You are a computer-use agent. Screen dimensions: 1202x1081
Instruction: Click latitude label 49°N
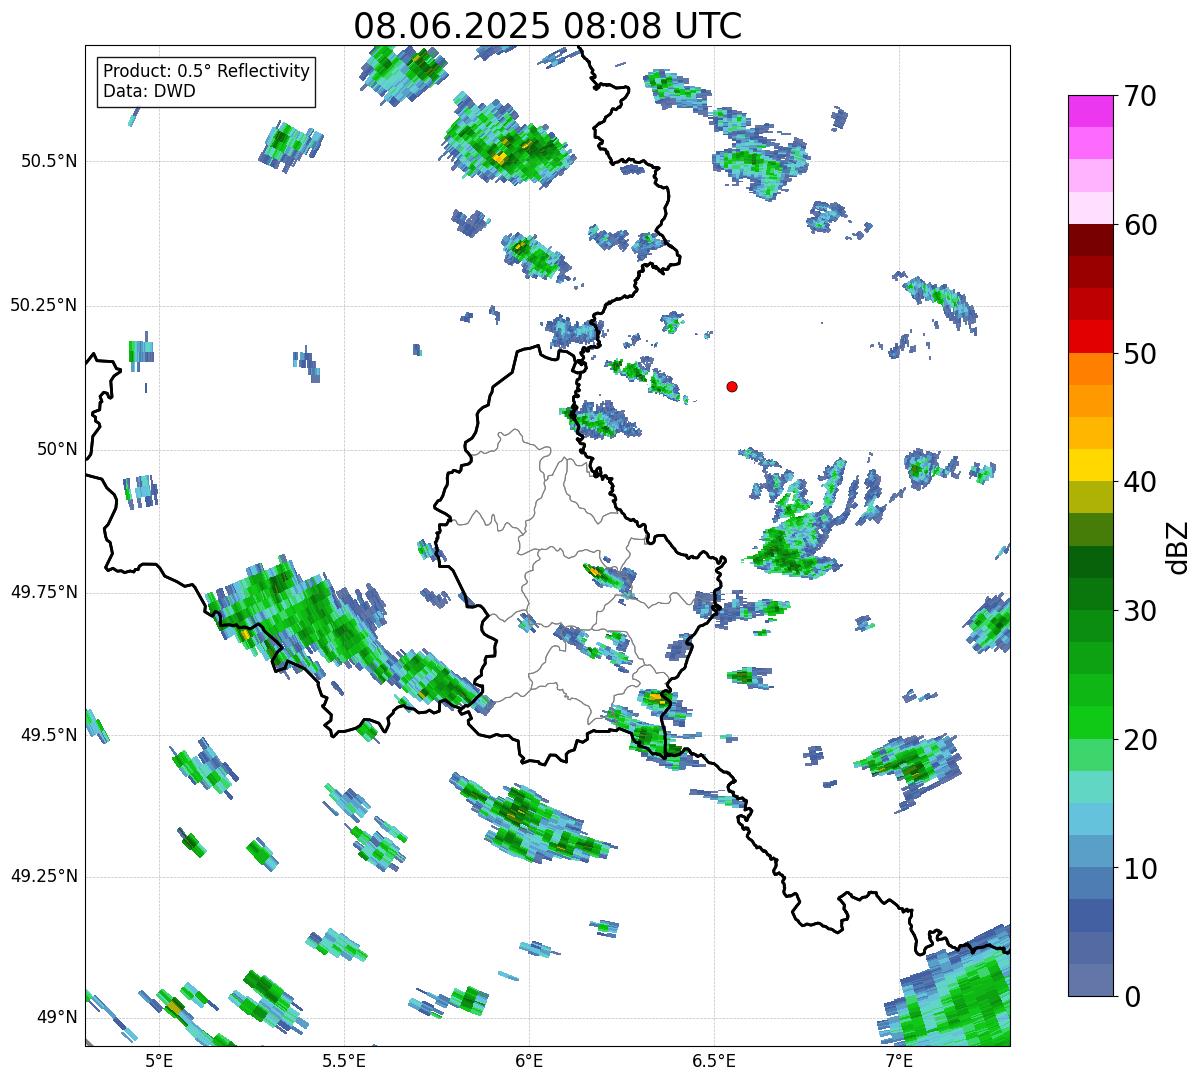coord(57,1018)
